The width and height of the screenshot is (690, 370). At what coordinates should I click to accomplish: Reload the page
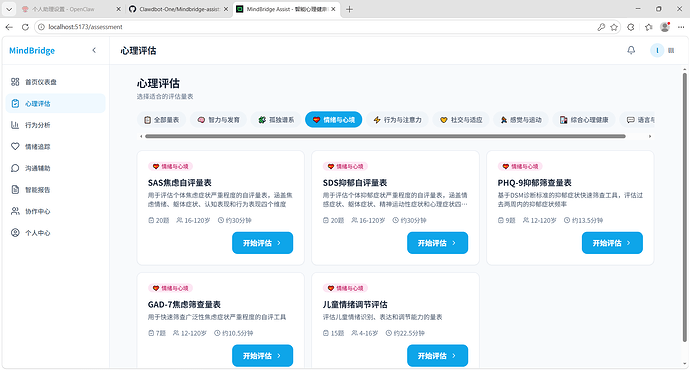(x=25, y=27)
